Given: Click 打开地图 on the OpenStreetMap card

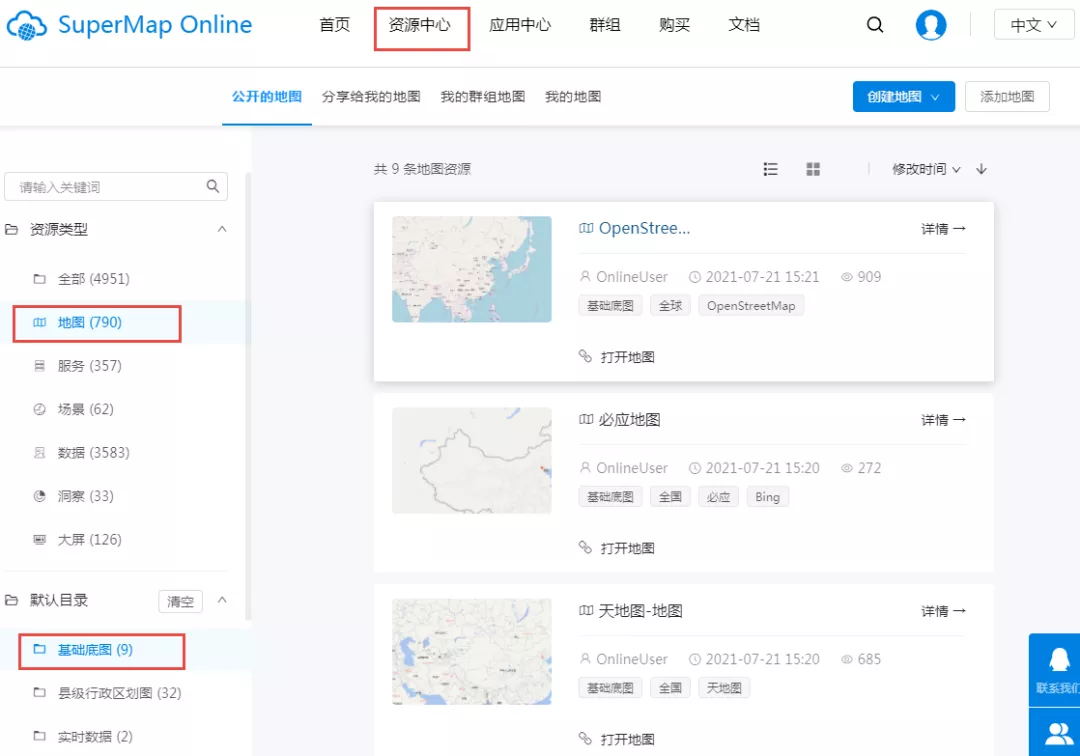Looking at the screenshot, I should point(627,357).
